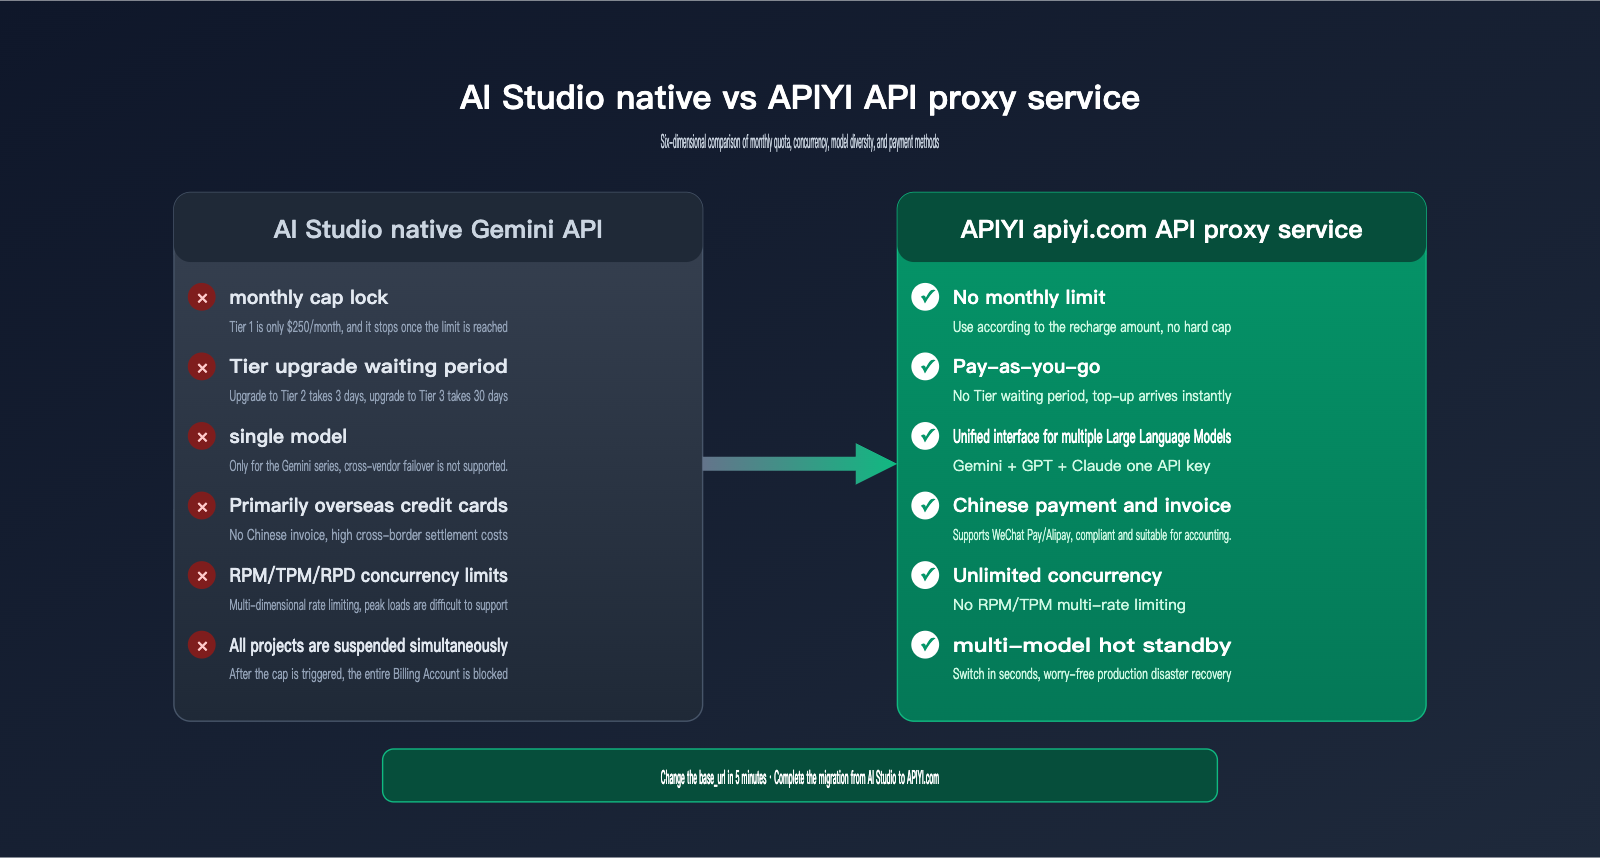
Task: Click the red X icon beside monthly cap lock
Action: coord(202,298)
